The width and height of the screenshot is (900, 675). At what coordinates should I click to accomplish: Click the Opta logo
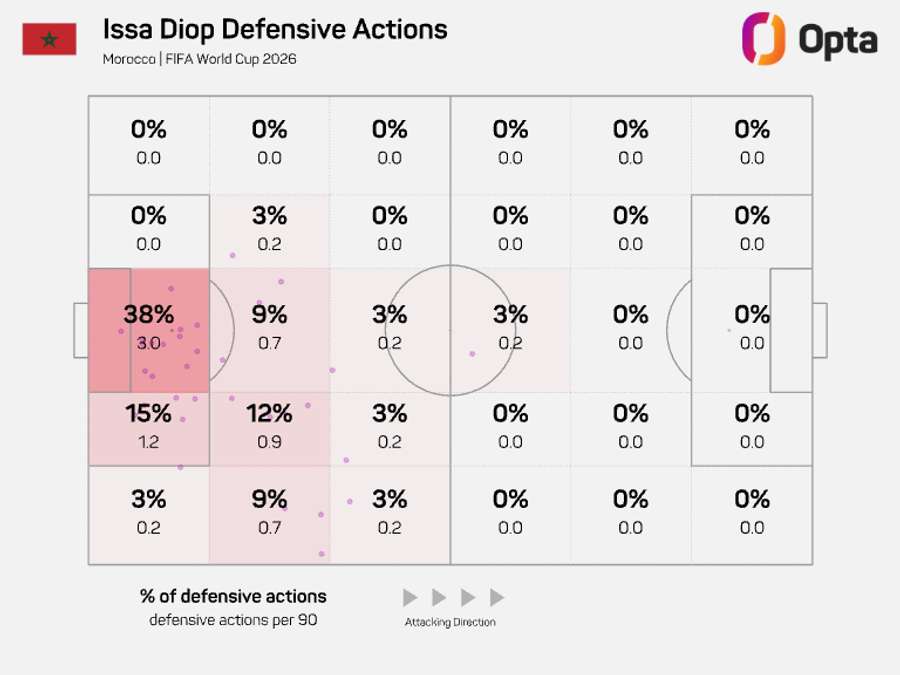(810, 39)
